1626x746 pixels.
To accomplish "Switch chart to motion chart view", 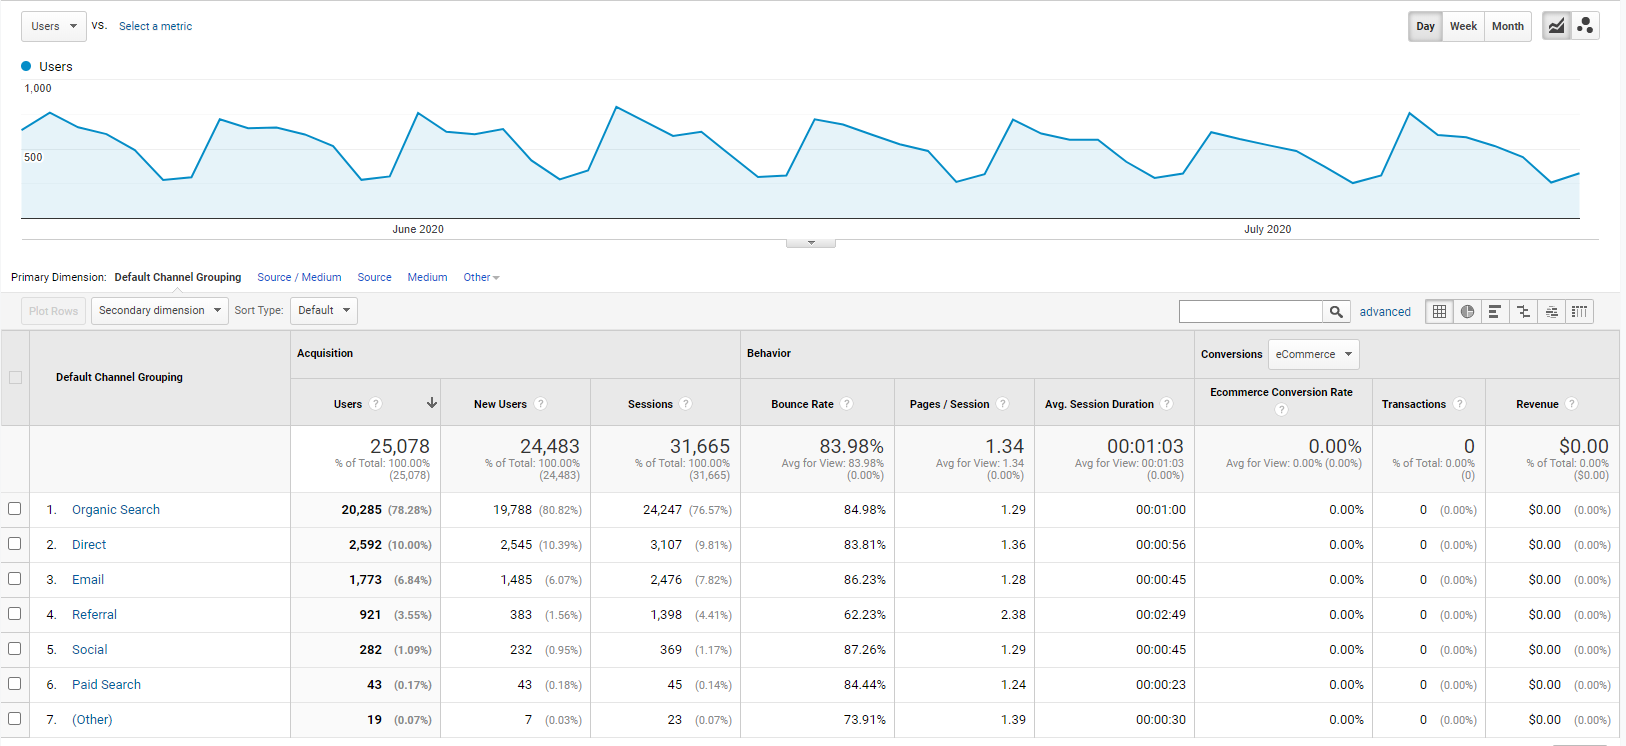I will 1585,26.
